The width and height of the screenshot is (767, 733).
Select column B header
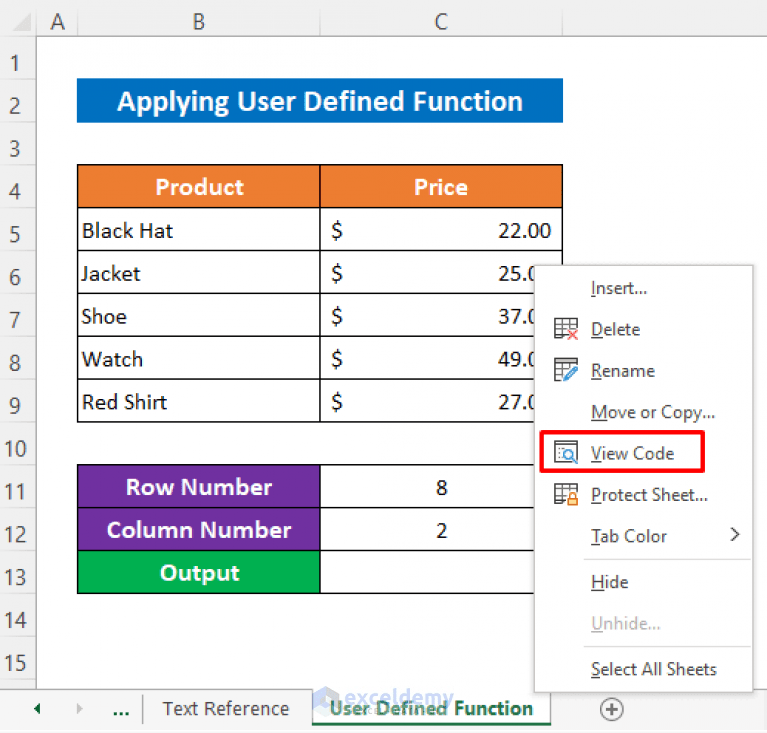click(199, 22)
